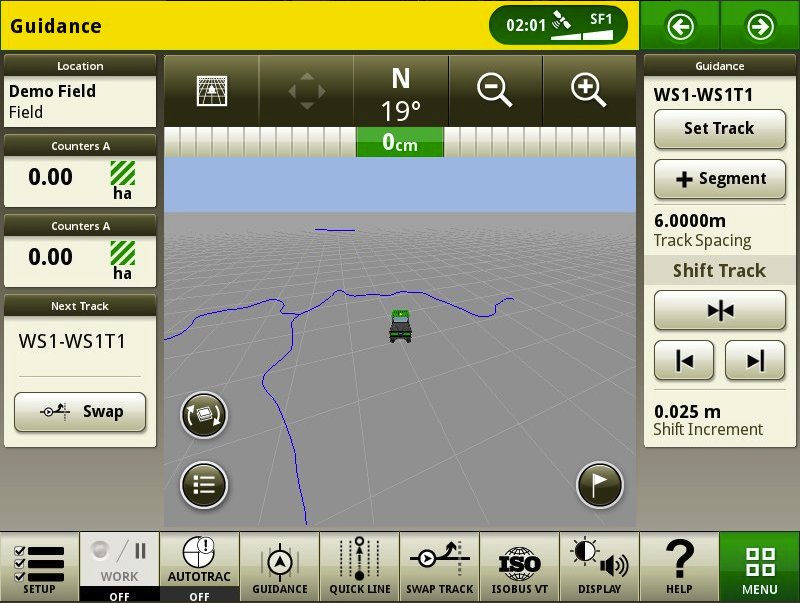Activate the map rotate view control
The width and height of the screenshot is (800, 603).
click(203, 413)
